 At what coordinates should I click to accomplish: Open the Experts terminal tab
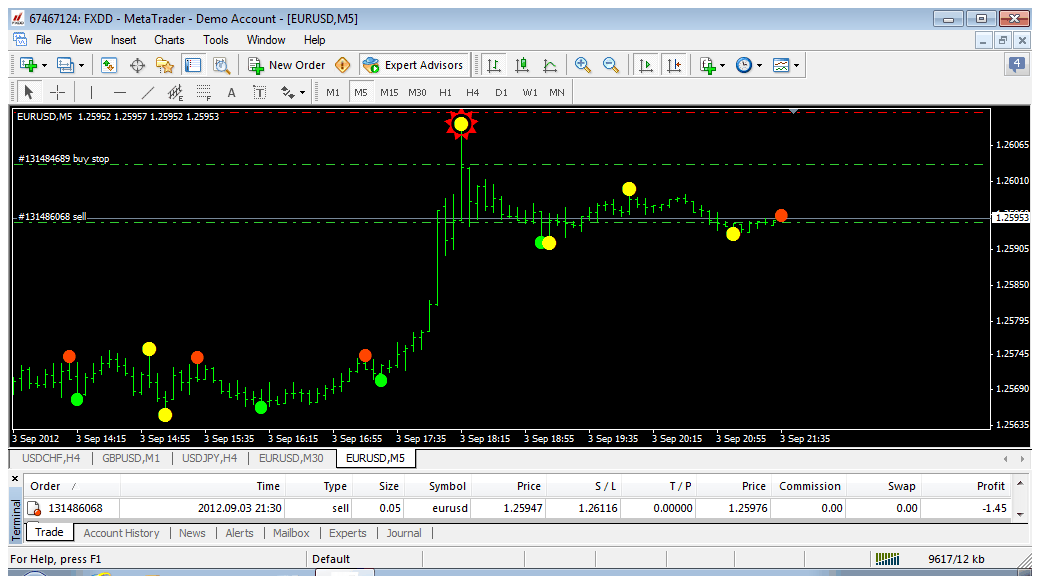point(348,533)
